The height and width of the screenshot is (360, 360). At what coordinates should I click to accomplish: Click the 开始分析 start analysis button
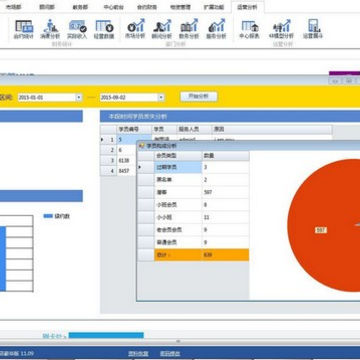199,96
